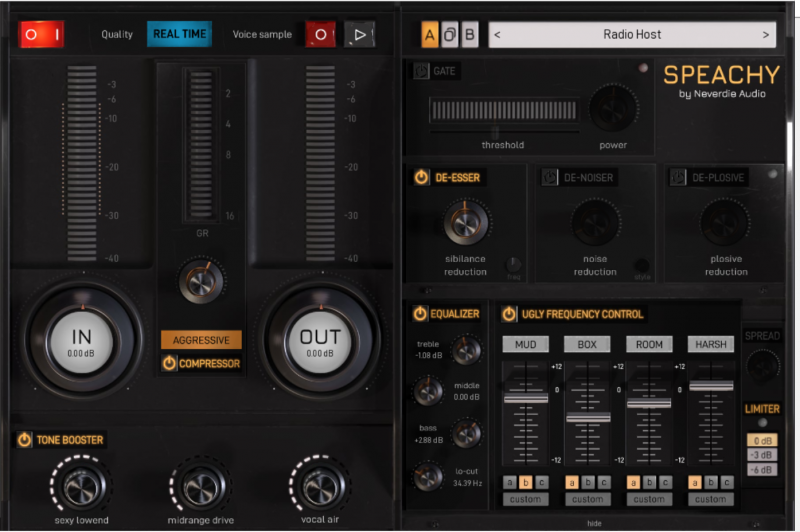
Task: Toggle the EQUALIZER power icon
Action: (x=420, y=314)
